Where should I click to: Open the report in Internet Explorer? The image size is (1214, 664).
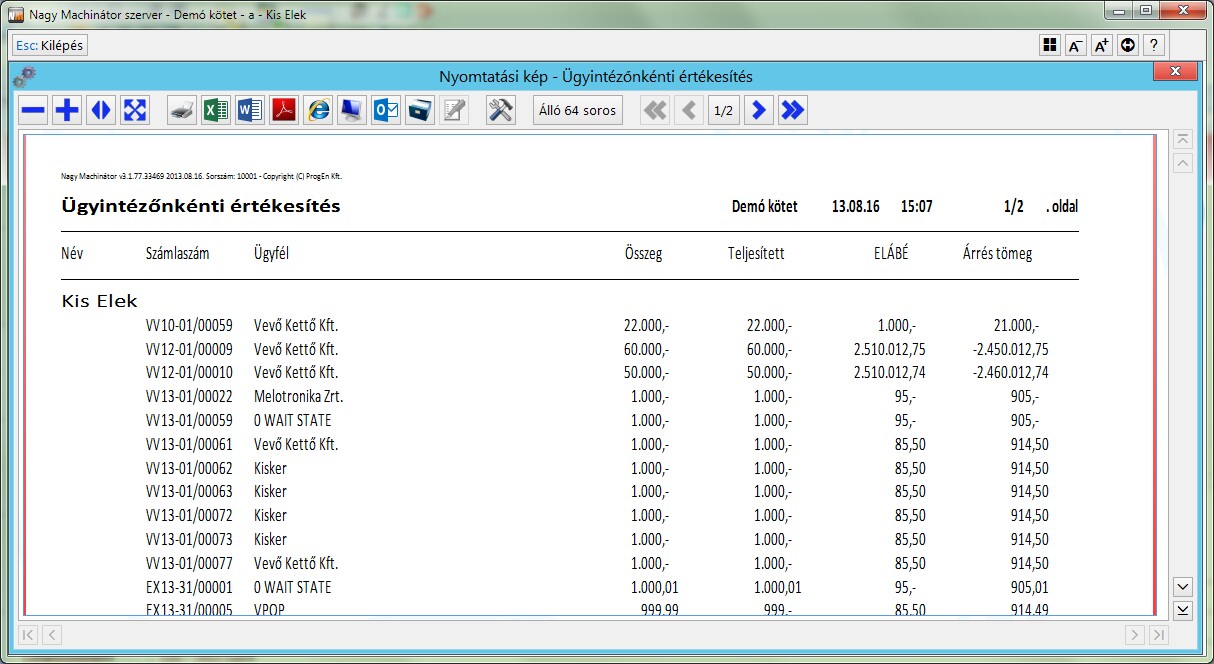[x=318, y=111]
